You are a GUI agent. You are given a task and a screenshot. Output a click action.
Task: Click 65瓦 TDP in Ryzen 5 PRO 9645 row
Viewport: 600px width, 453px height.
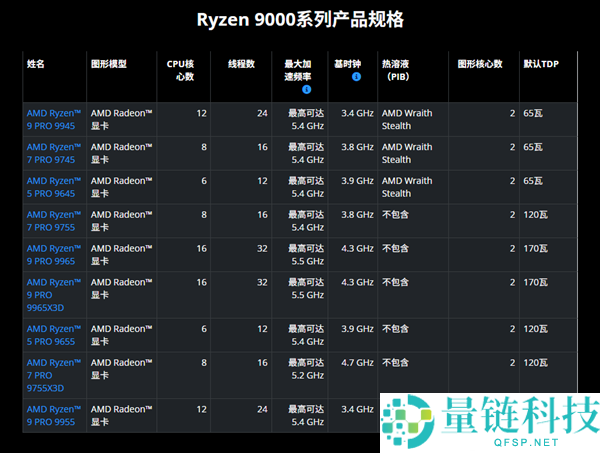tap(533, 181)
